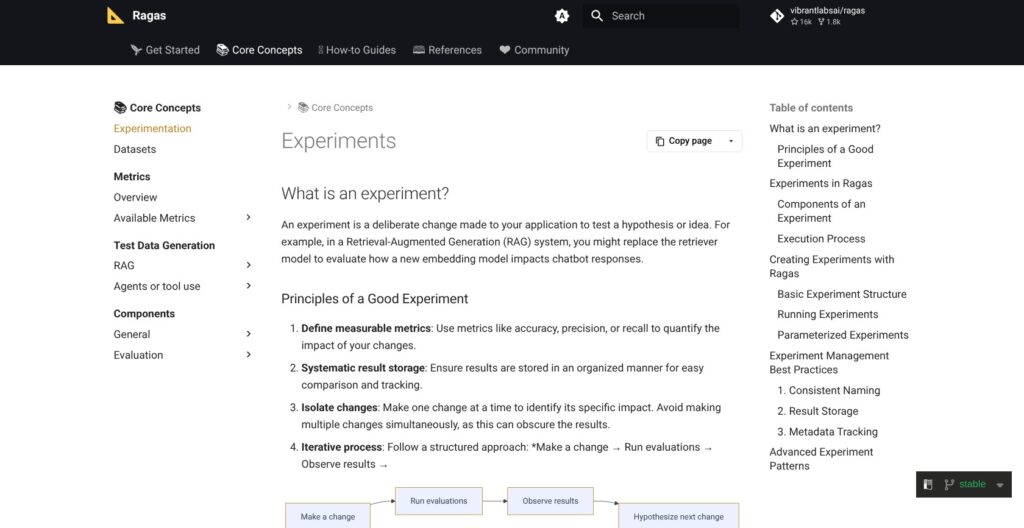Click the book icon in version widget
The height and width of the screenshot is (528, 1024).
[x=928, y=484]
